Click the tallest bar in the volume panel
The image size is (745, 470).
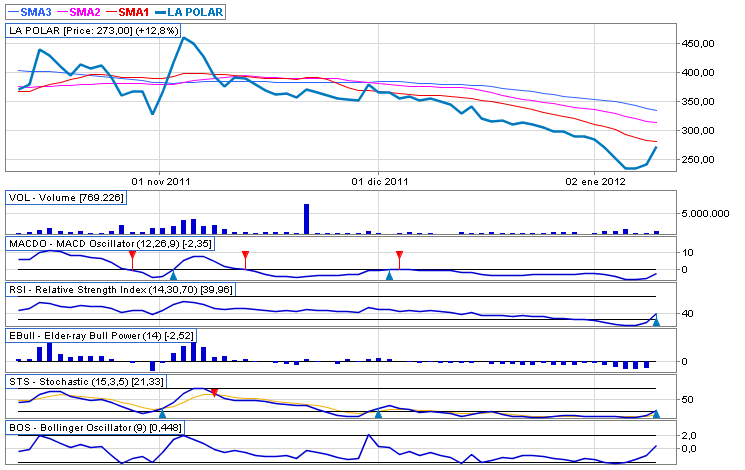coord(307,218)
